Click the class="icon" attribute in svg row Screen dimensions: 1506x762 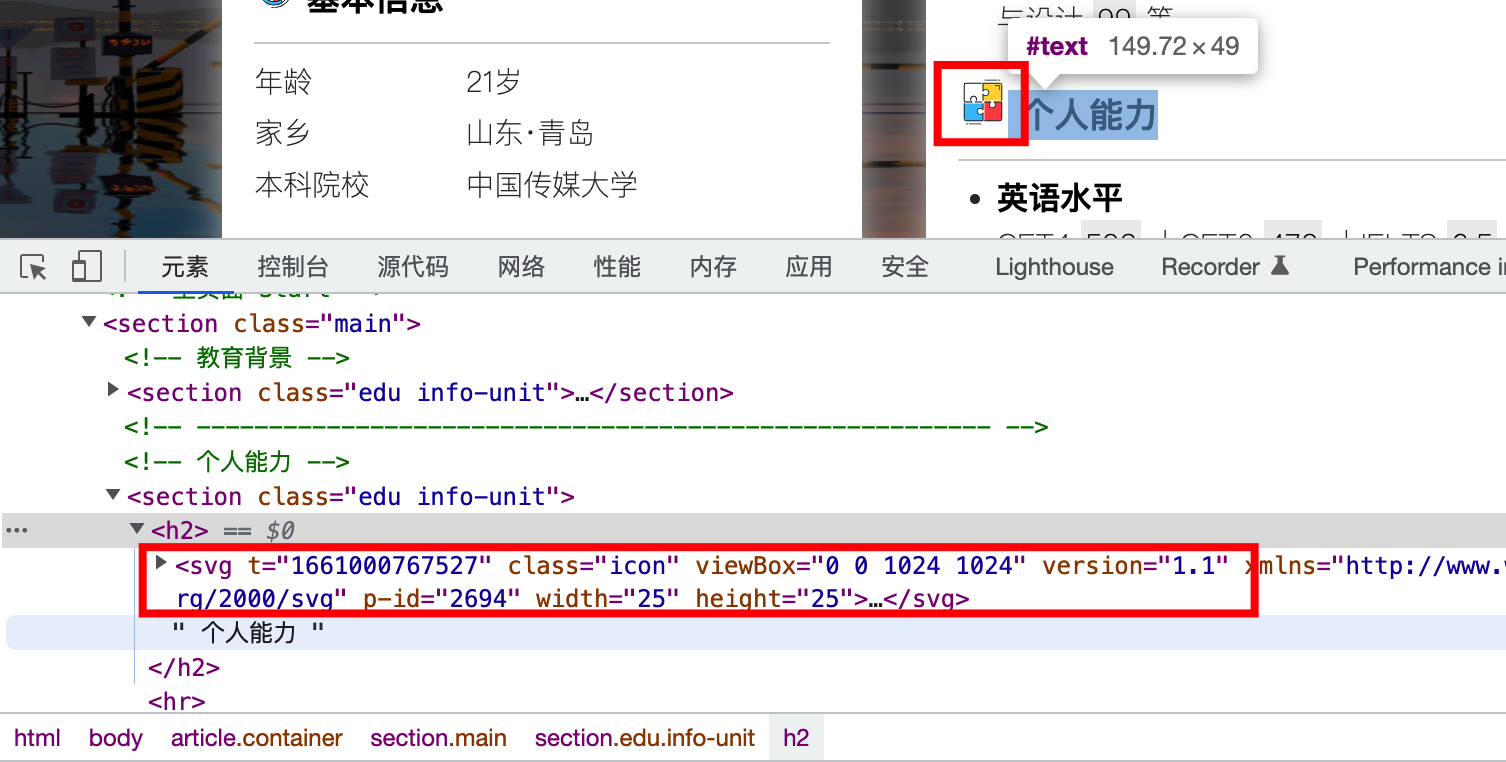[x=594, y=566]
